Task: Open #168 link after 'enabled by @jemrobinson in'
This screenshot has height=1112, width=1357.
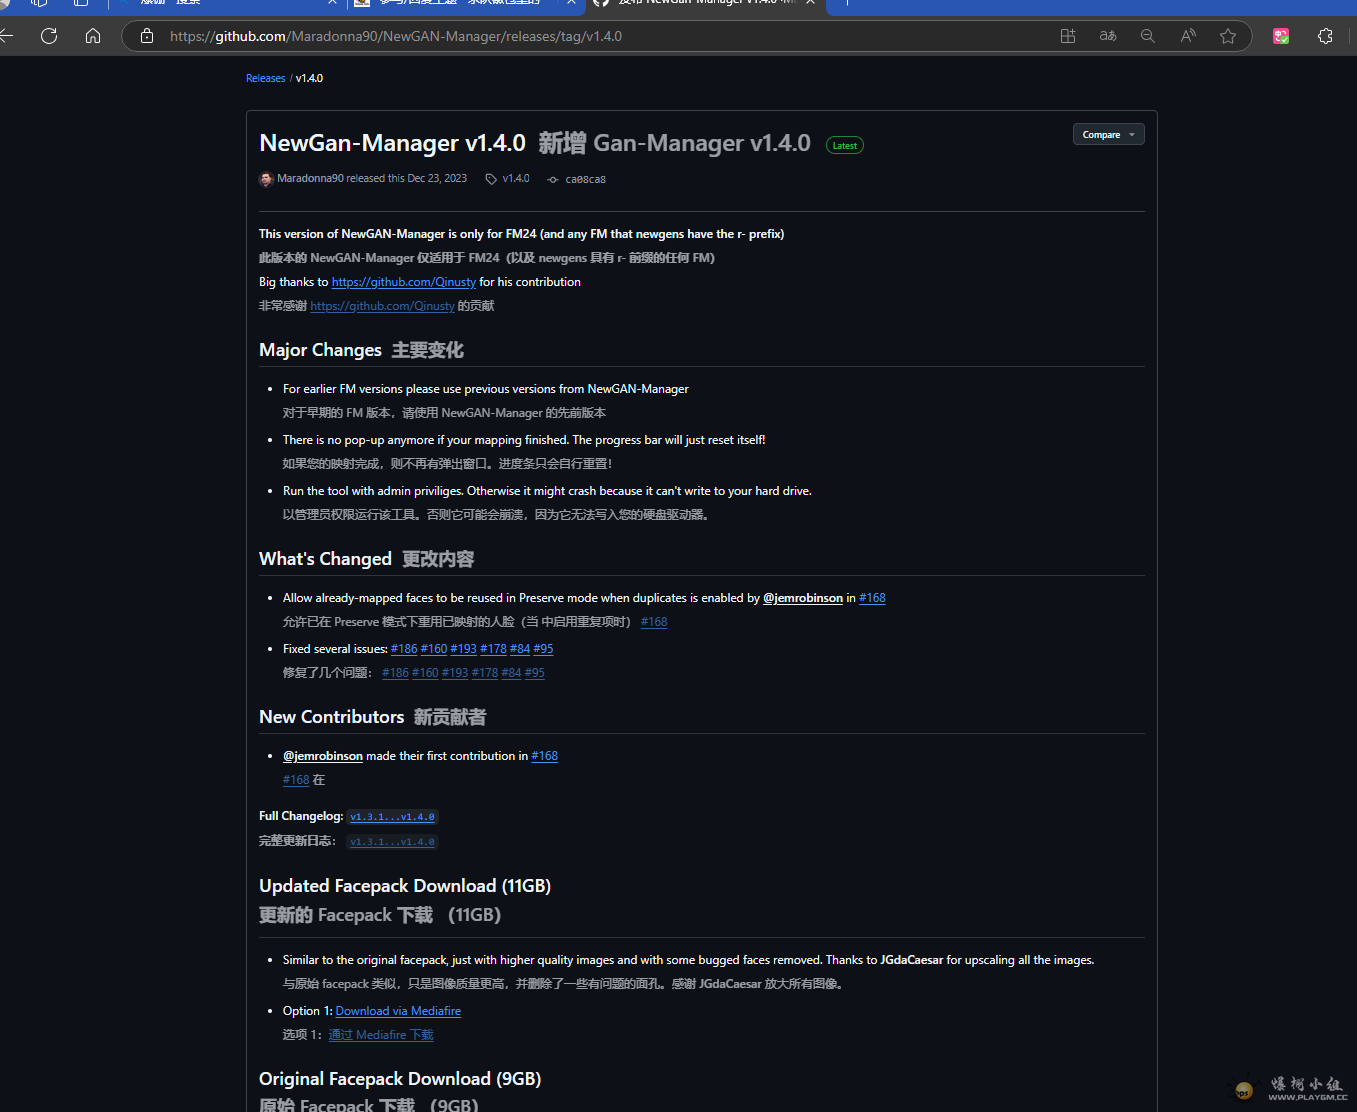Action: [x=872, y=598]
